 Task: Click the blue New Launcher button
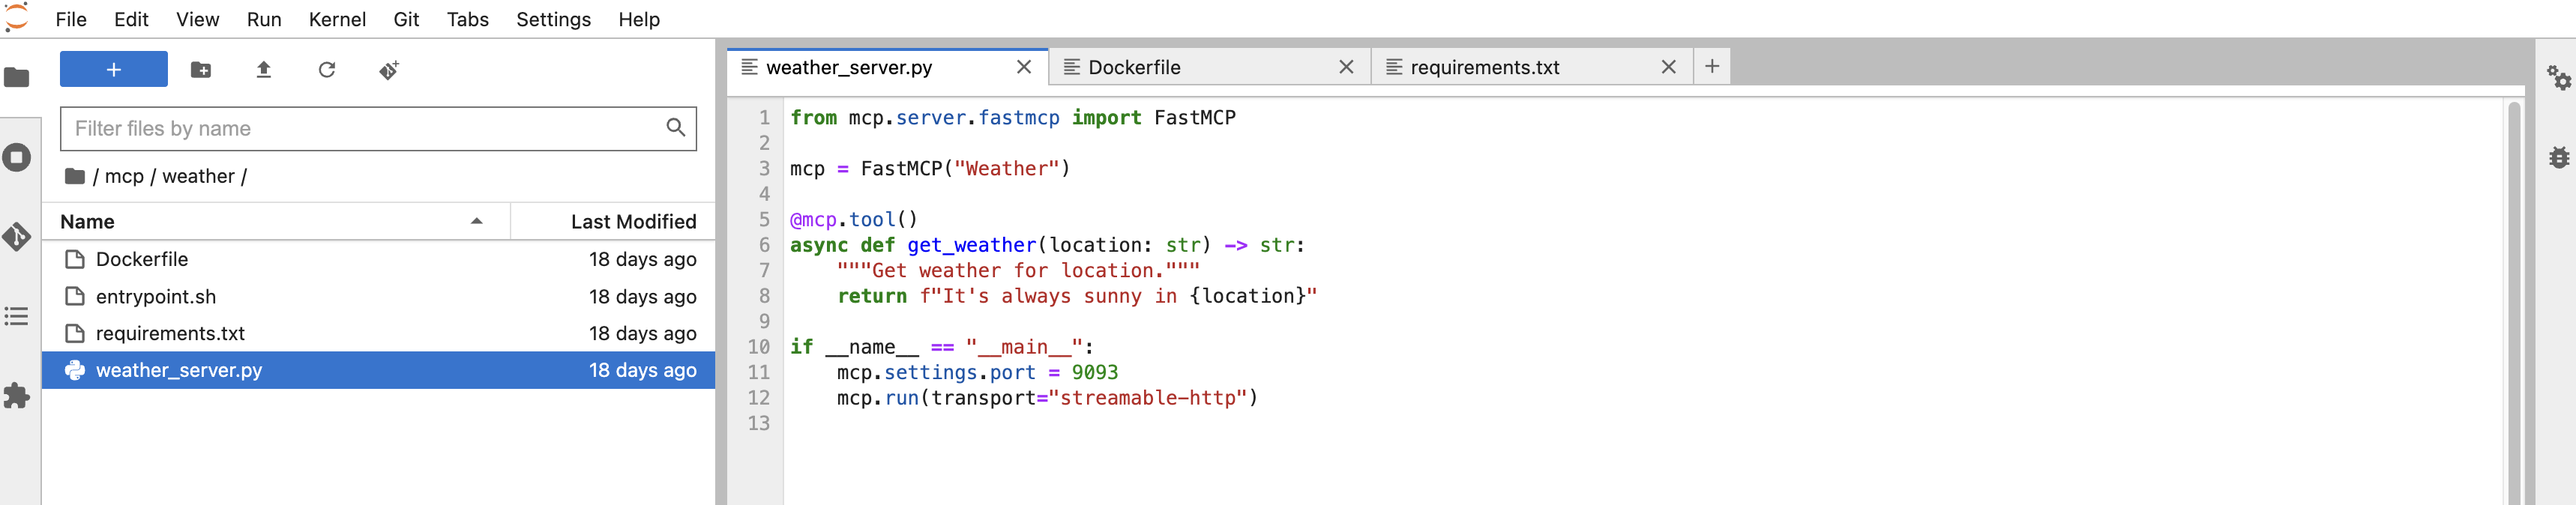tap(114, 70)
